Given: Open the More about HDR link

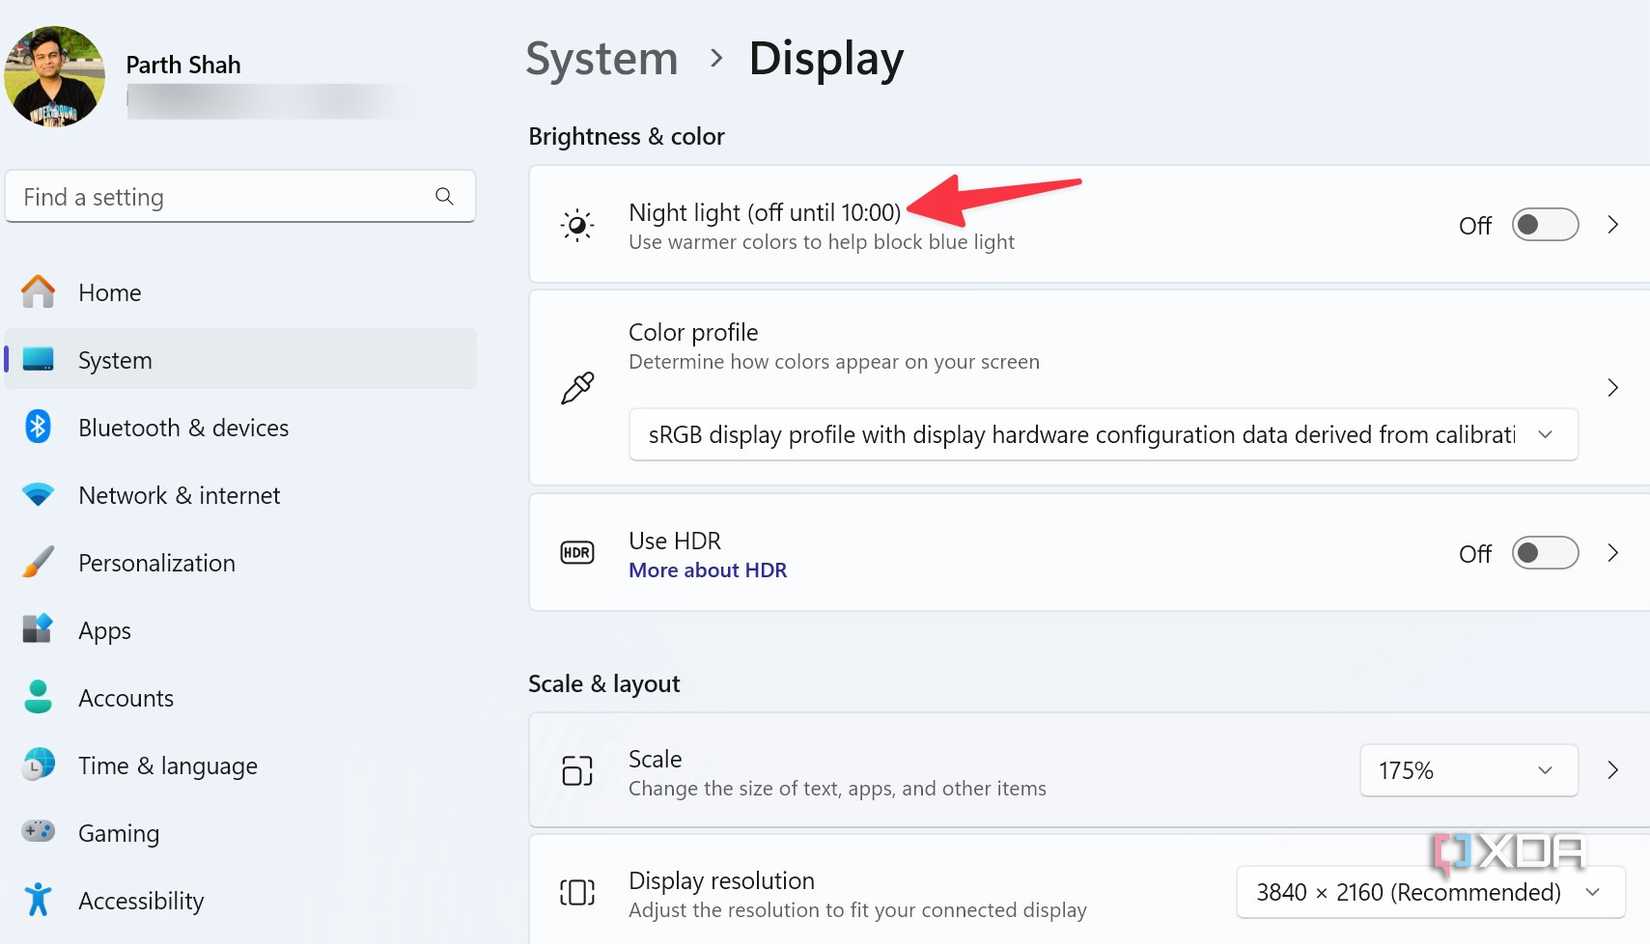Looking at the screenshot, I should coord(707,570).
